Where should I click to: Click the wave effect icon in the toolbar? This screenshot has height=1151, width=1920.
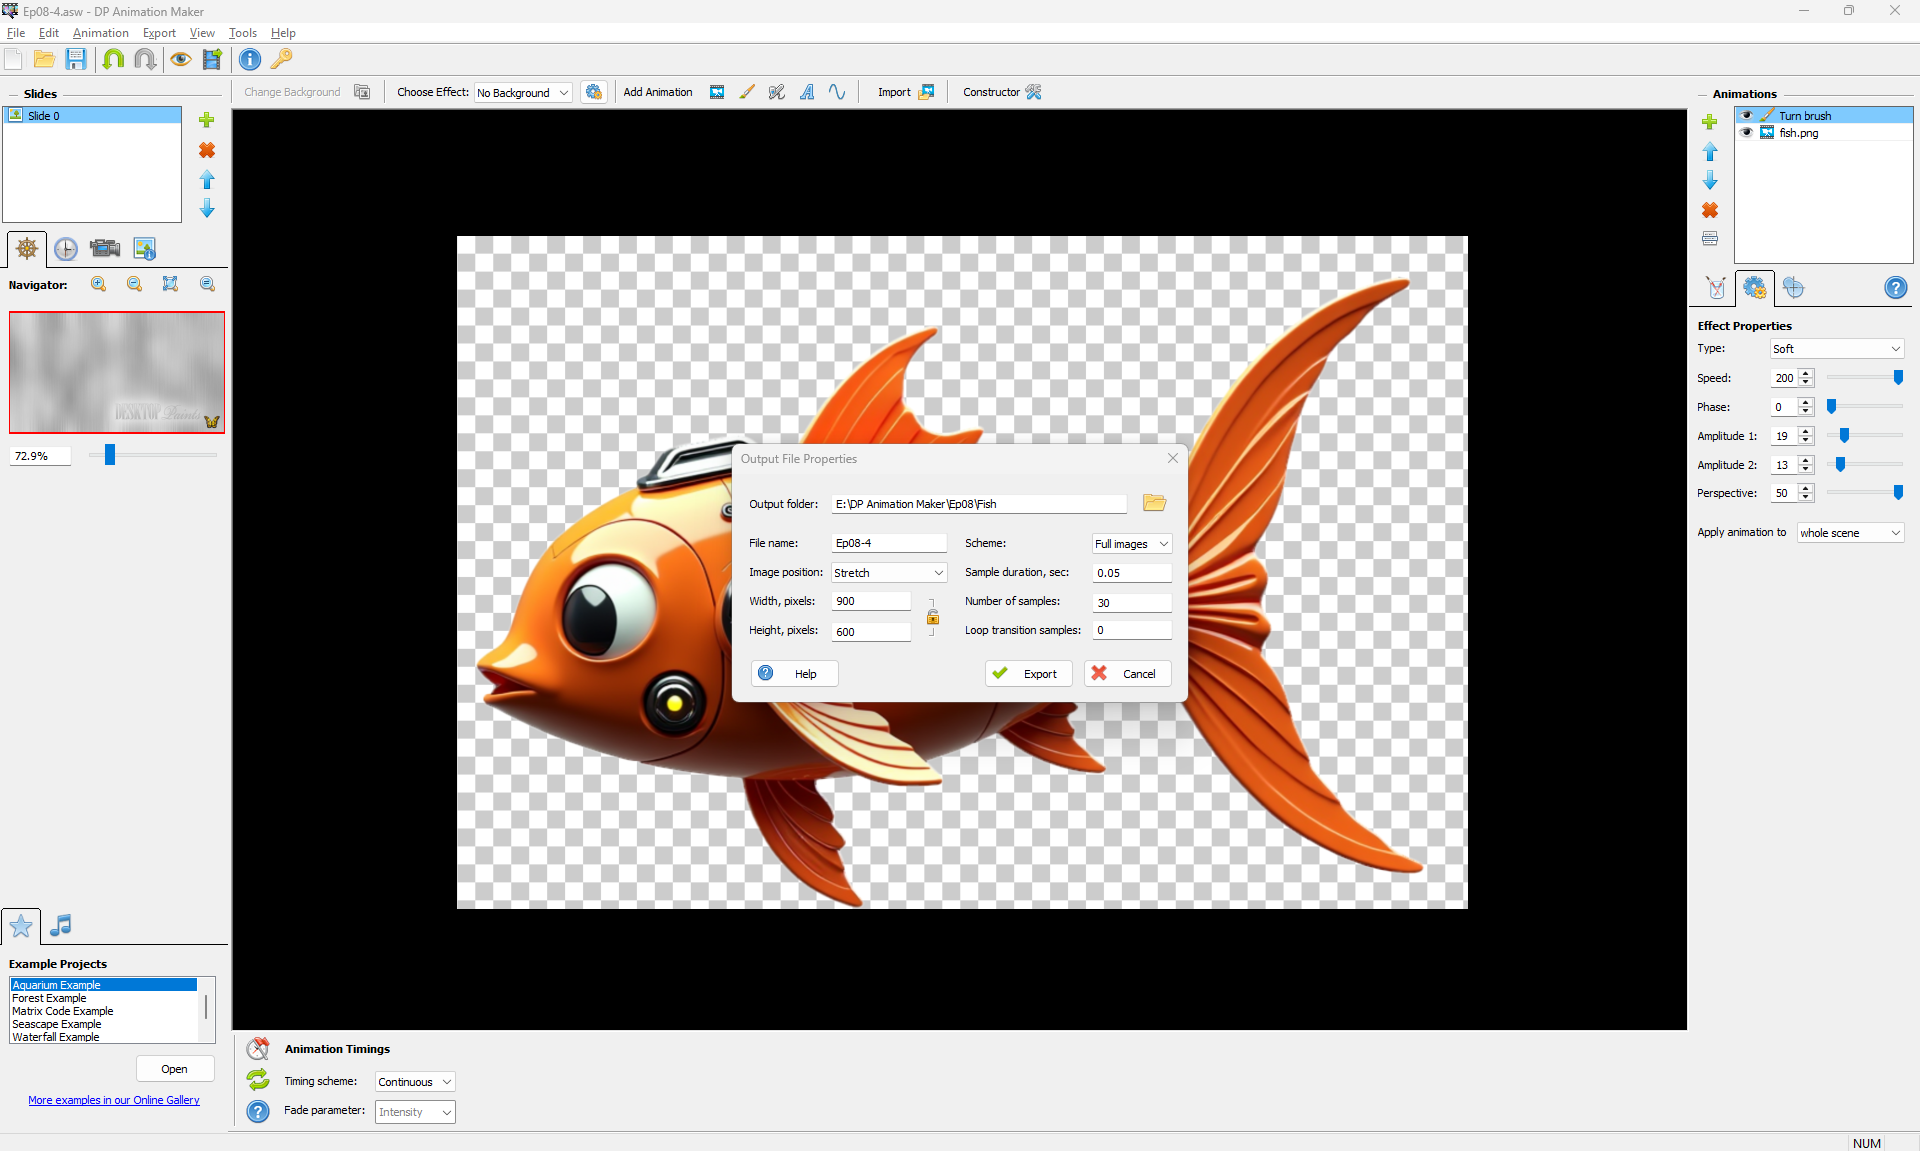click(x=837, y=92)
